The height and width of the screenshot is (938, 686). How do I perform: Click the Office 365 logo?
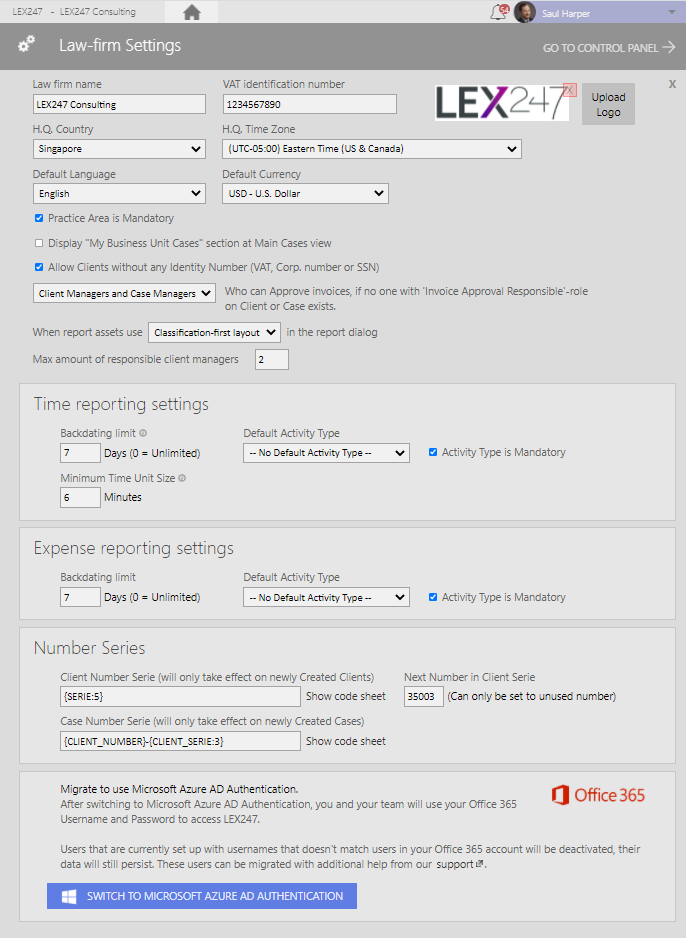pyautogui.click(x=598, y=795)
